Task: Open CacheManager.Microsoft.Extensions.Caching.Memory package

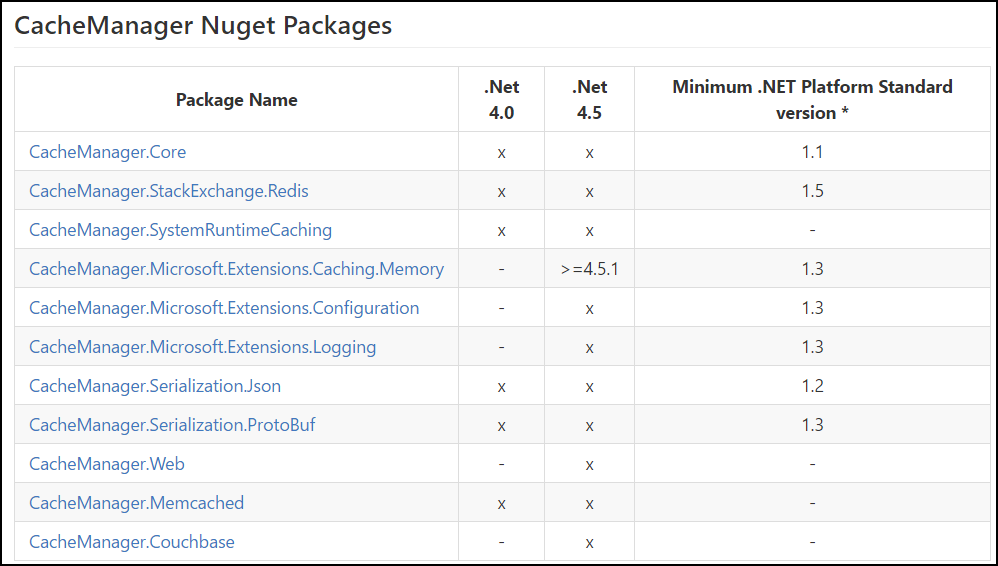Action: [x=237, y=269]
